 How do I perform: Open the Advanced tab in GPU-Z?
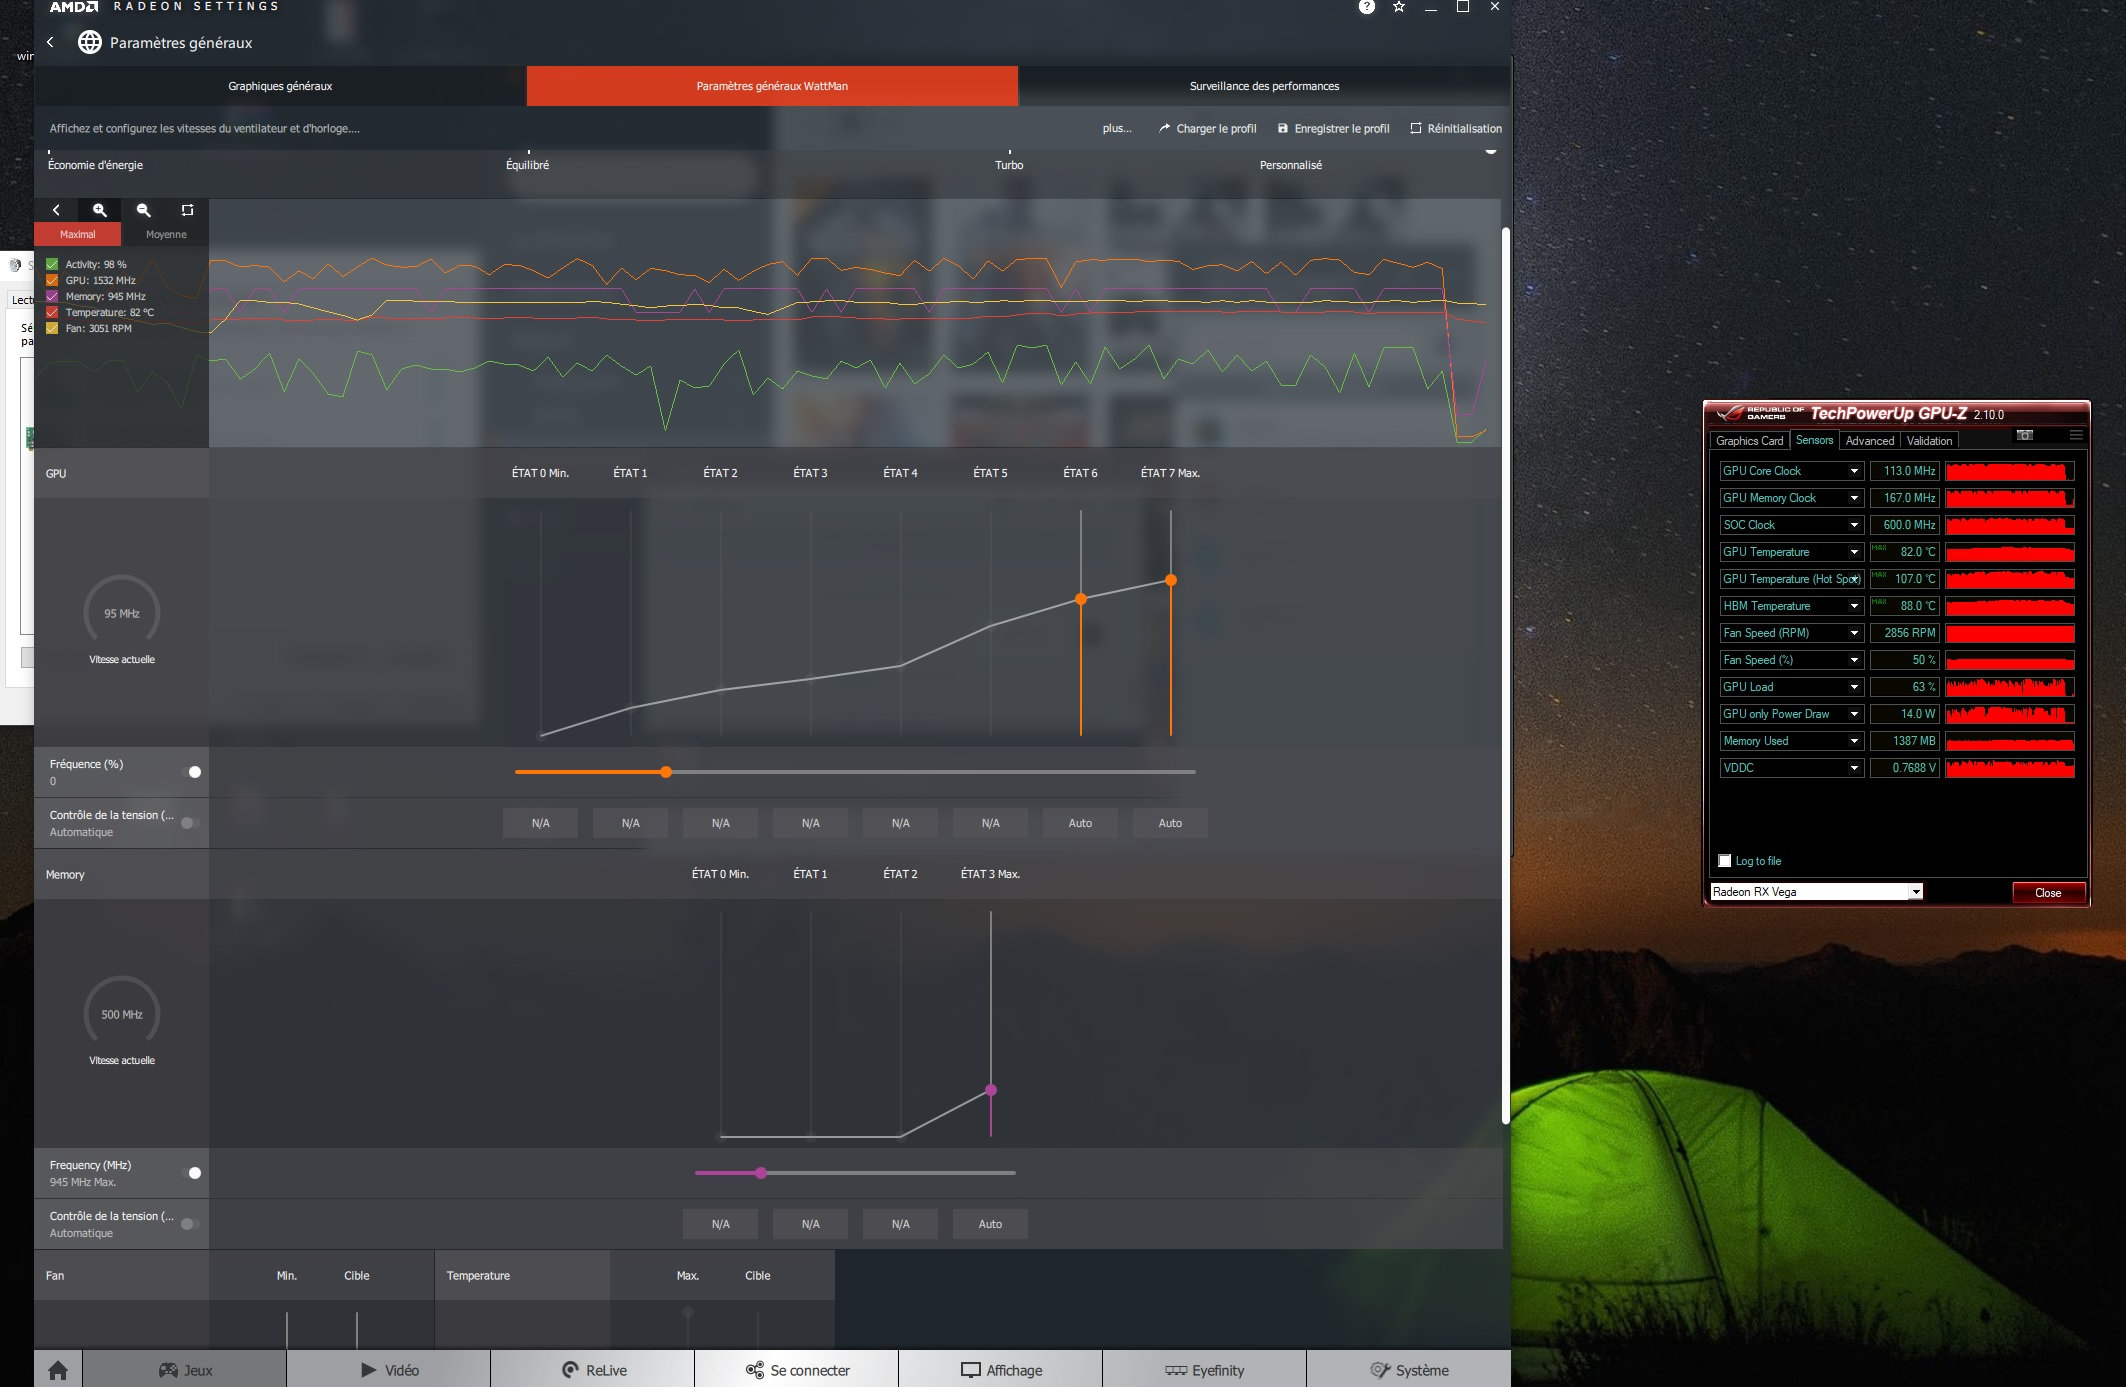point(1869,441)
